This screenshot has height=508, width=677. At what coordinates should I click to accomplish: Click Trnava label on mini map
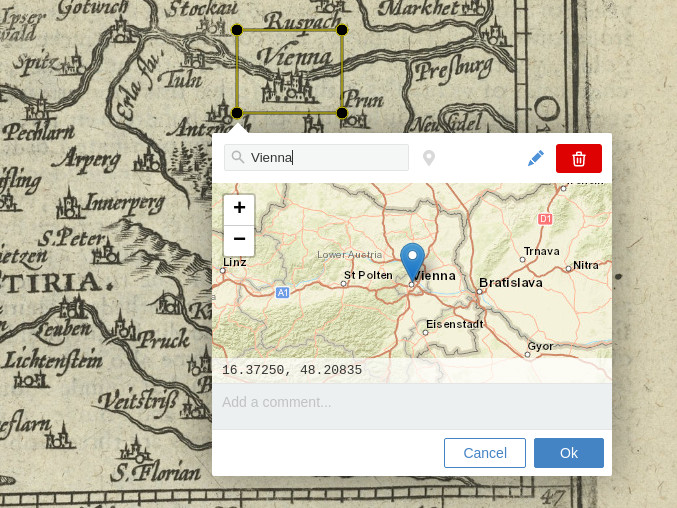tap(541, 251)
